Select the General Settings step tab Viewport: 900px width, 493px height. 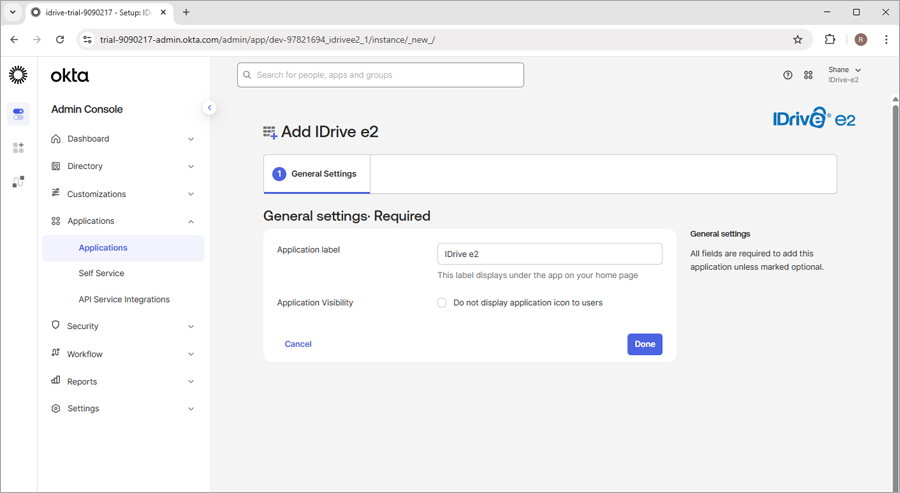316,174
